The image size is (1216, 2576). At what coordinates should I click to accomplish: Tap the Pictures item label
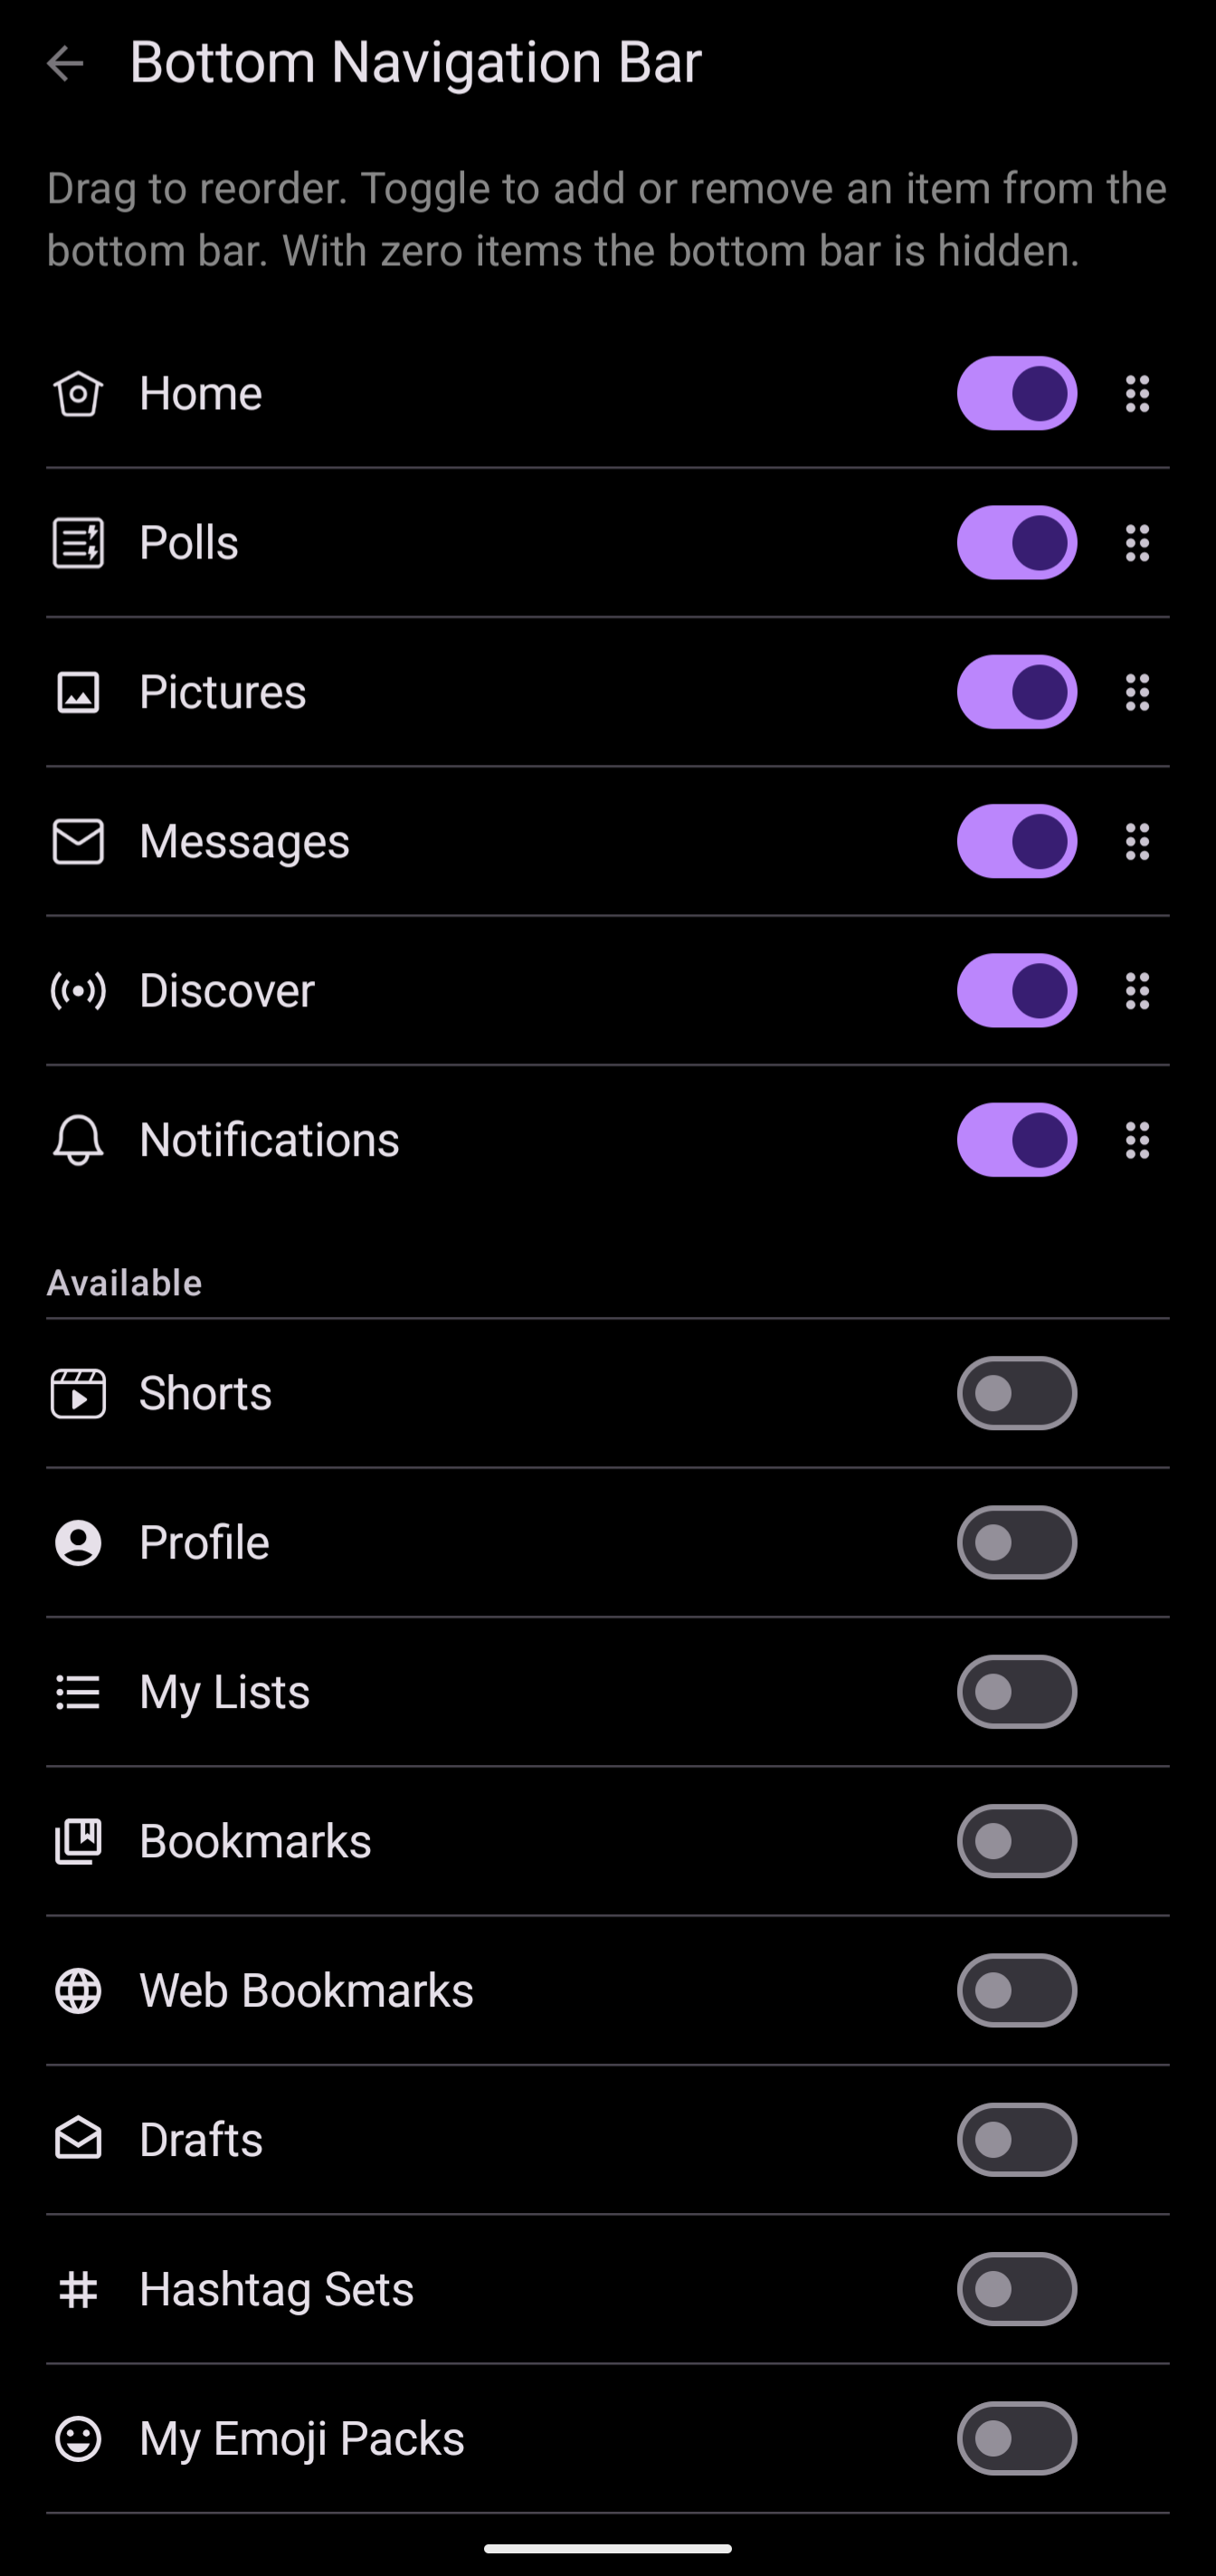coord(223,692)
